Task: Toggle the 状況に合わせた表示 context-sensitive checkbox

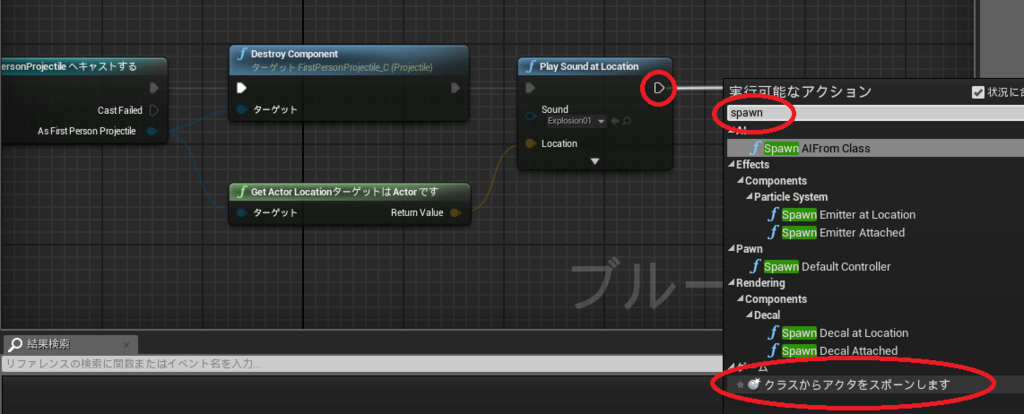Action: pyautogui.click(x=978, y=92)
